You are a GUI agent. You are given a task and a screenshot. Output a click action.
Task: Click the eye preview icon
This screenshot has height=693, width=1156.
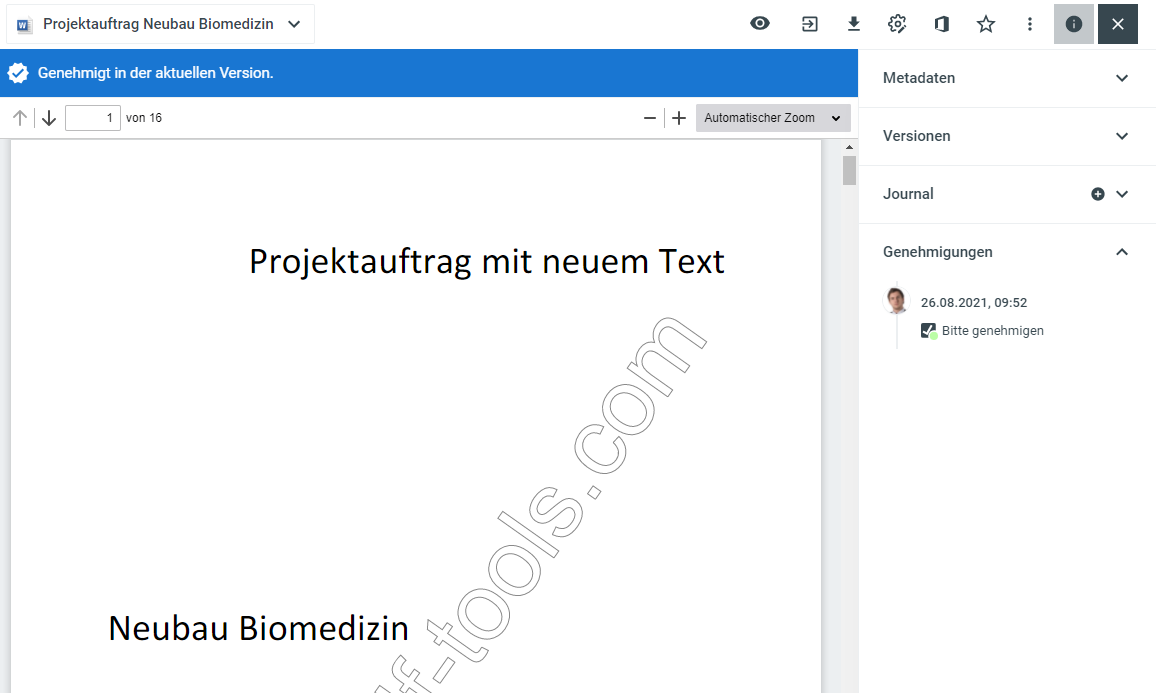coord(760,24)
